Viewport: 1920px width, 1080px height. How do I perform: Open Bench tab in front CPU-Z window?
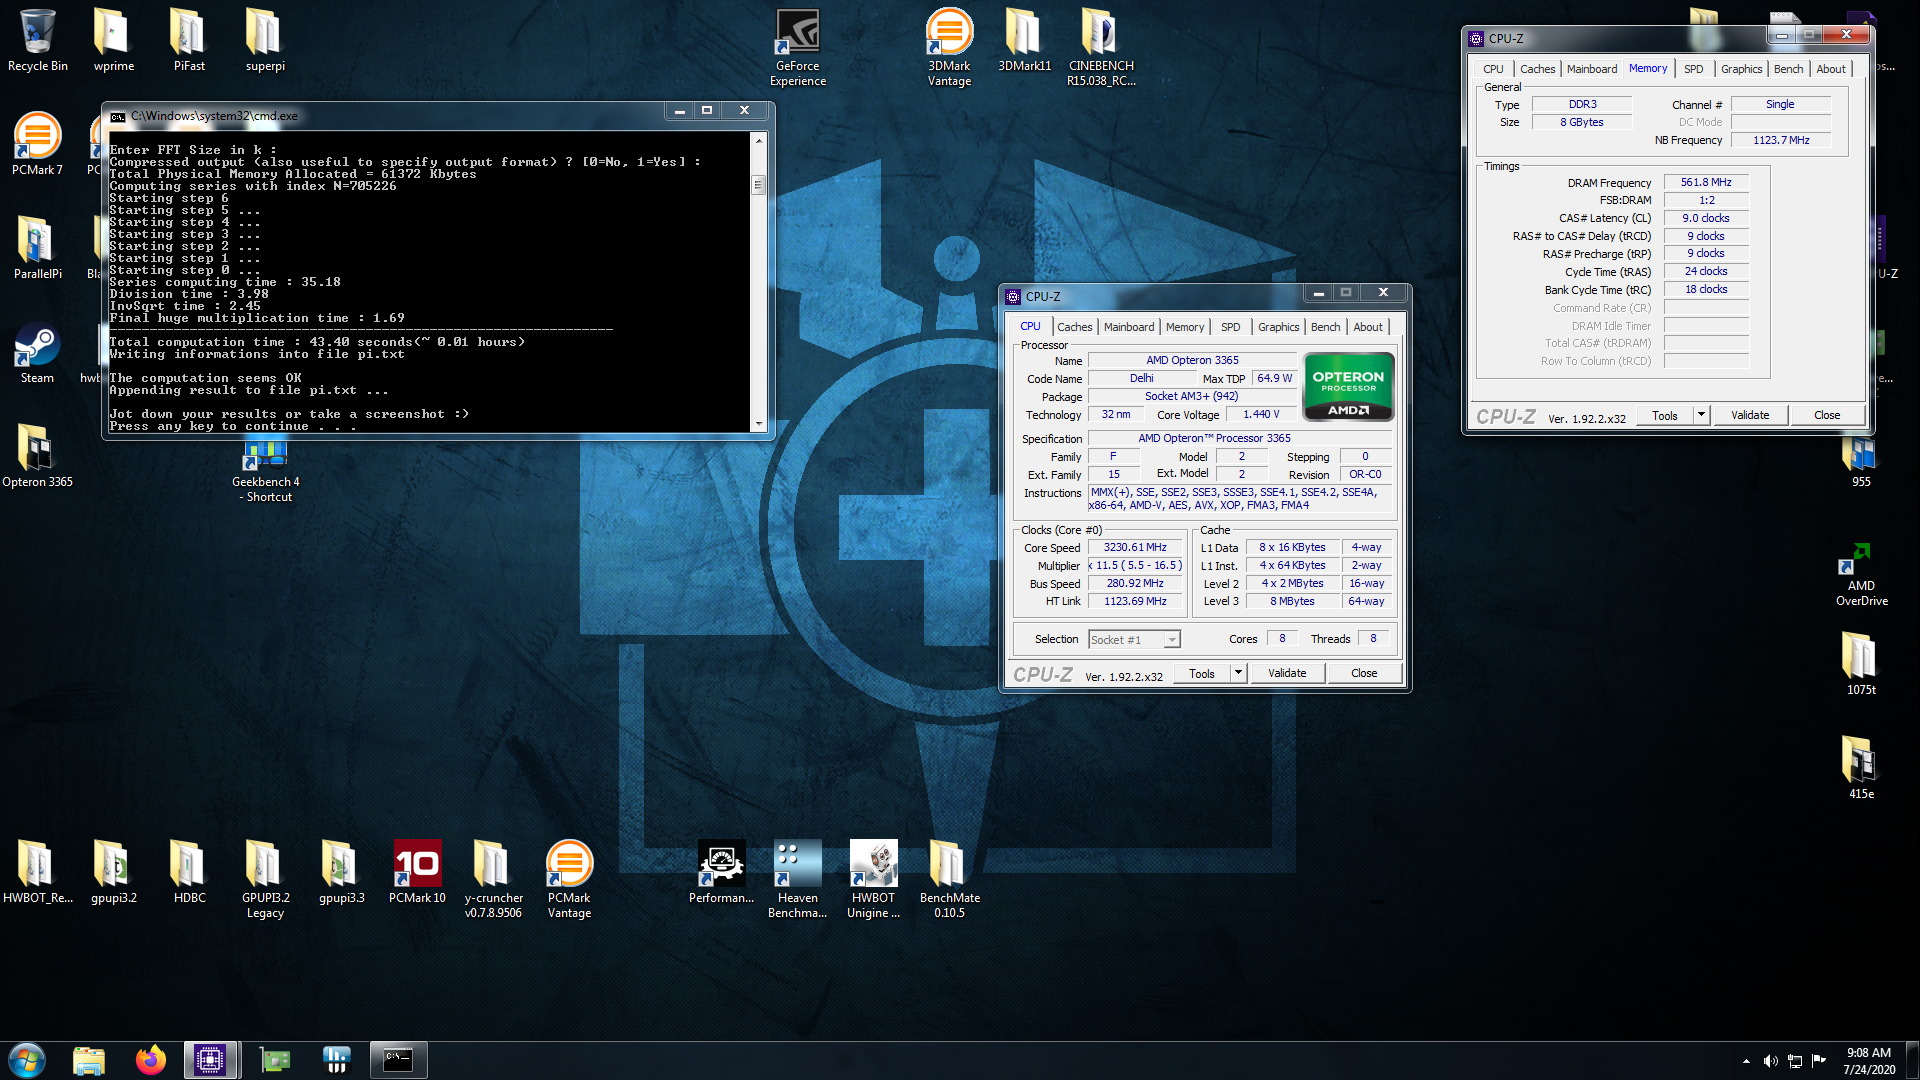coord(1325,327)
